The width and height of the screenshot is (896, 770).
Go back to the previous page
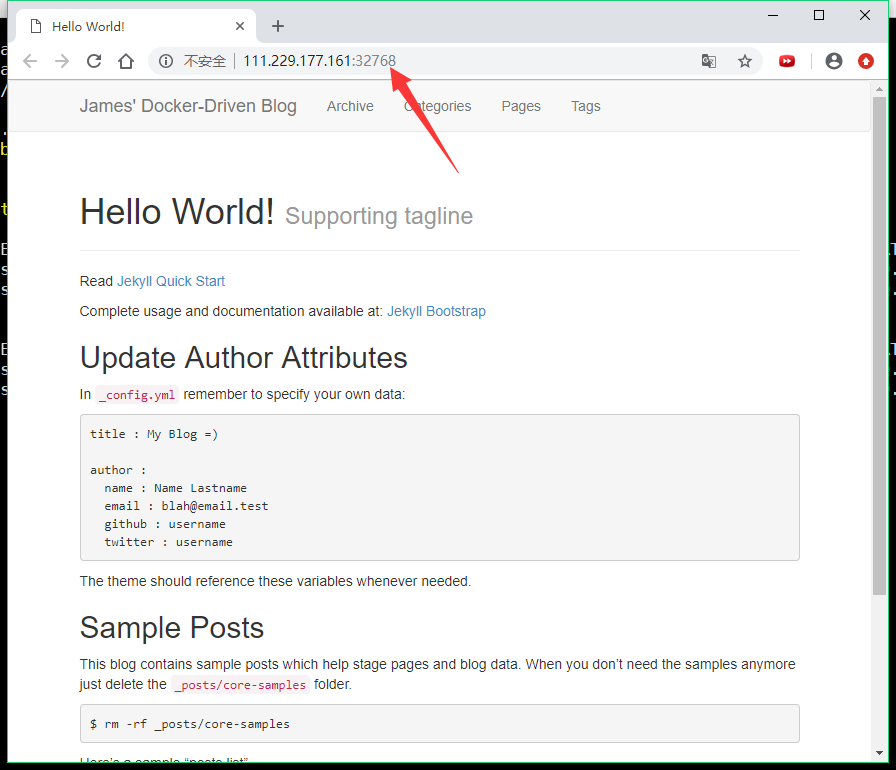click(x=30, y=61)
